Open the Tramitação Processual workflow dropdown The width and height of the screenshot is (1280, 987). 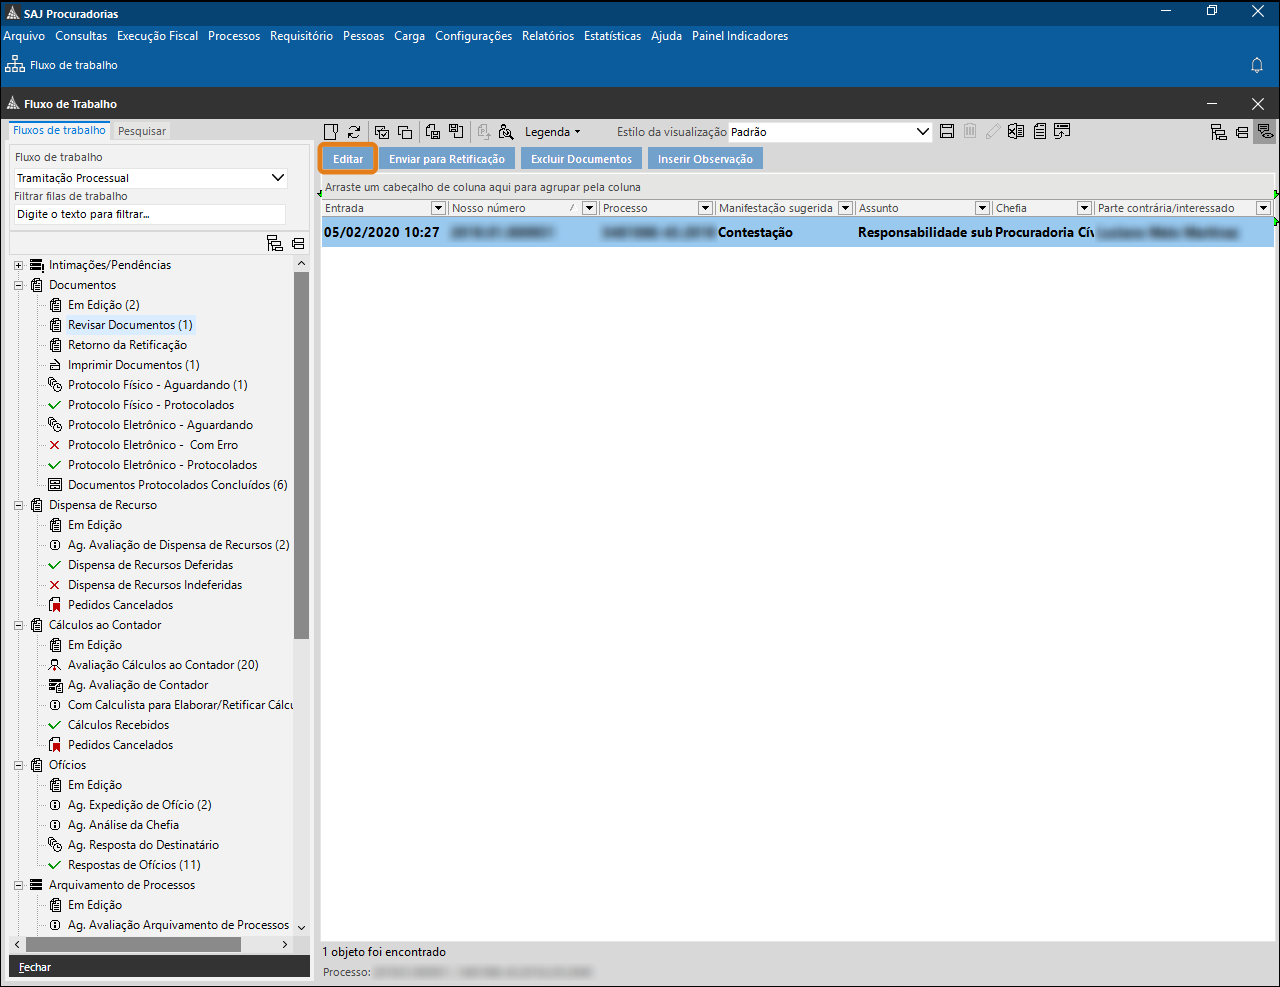pyautogui.click(x=278, y=178)
